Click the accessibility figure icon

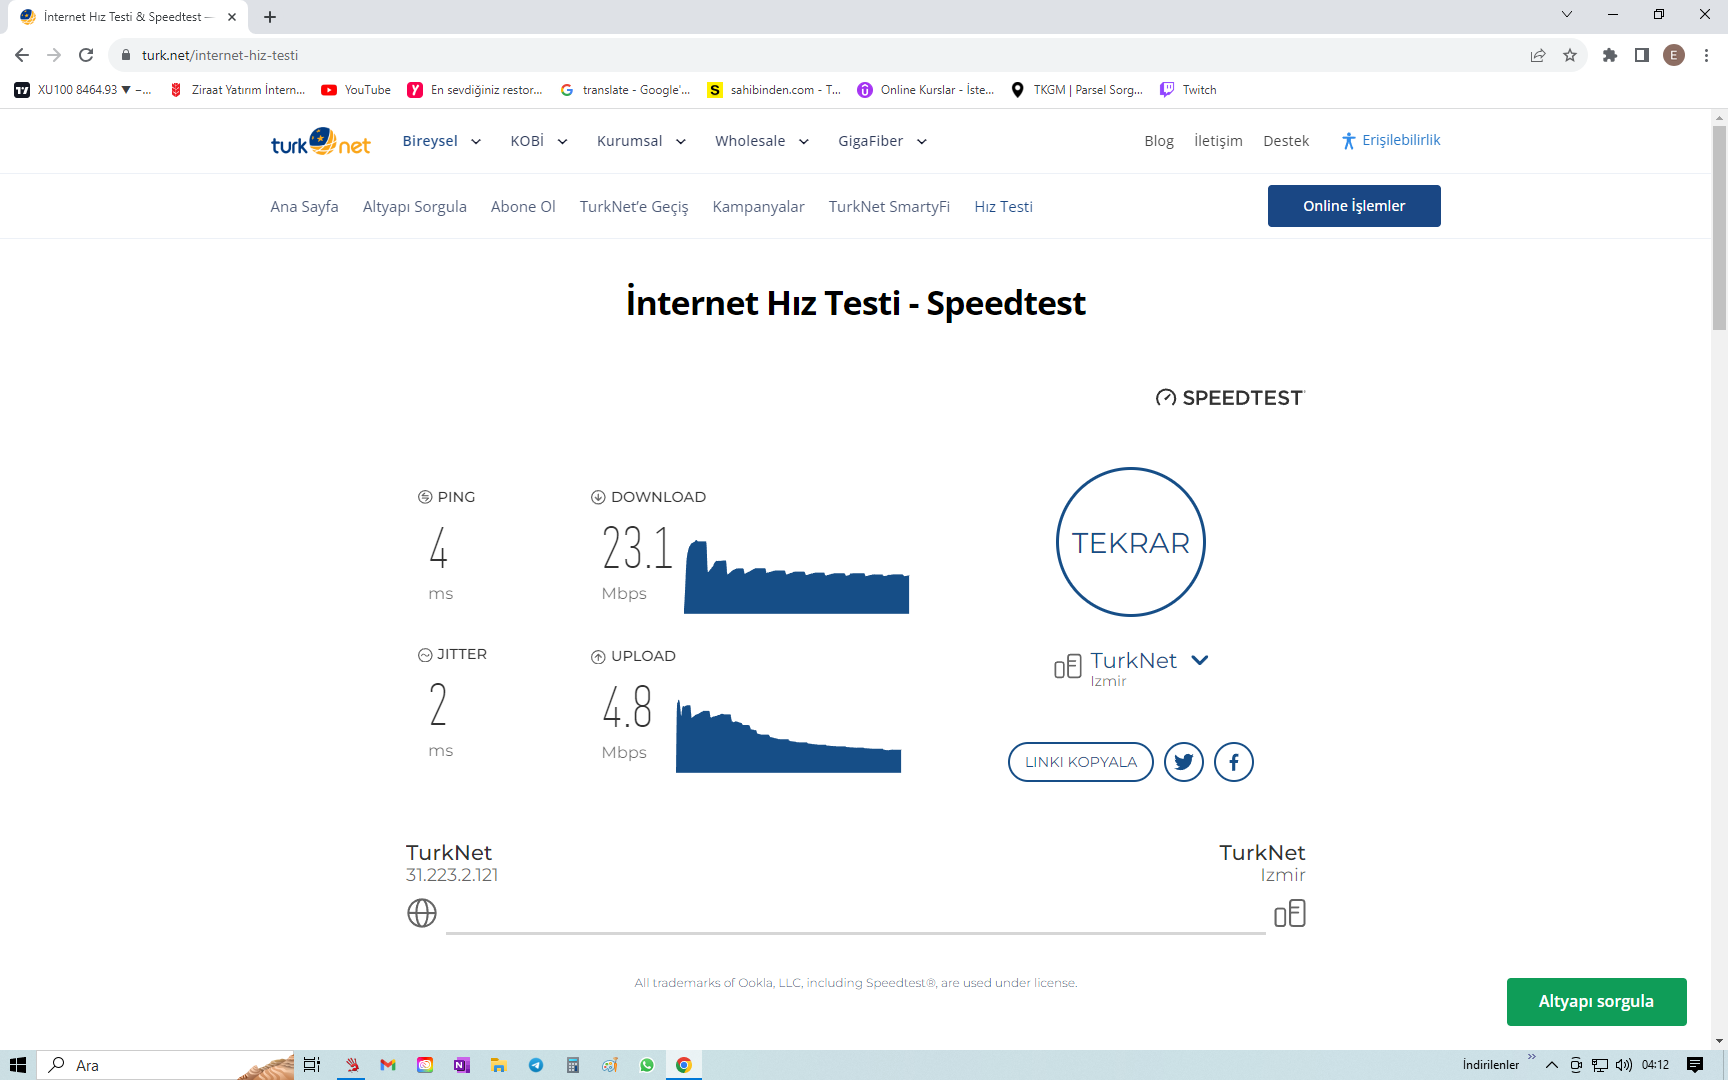(x=1348, y=141)
